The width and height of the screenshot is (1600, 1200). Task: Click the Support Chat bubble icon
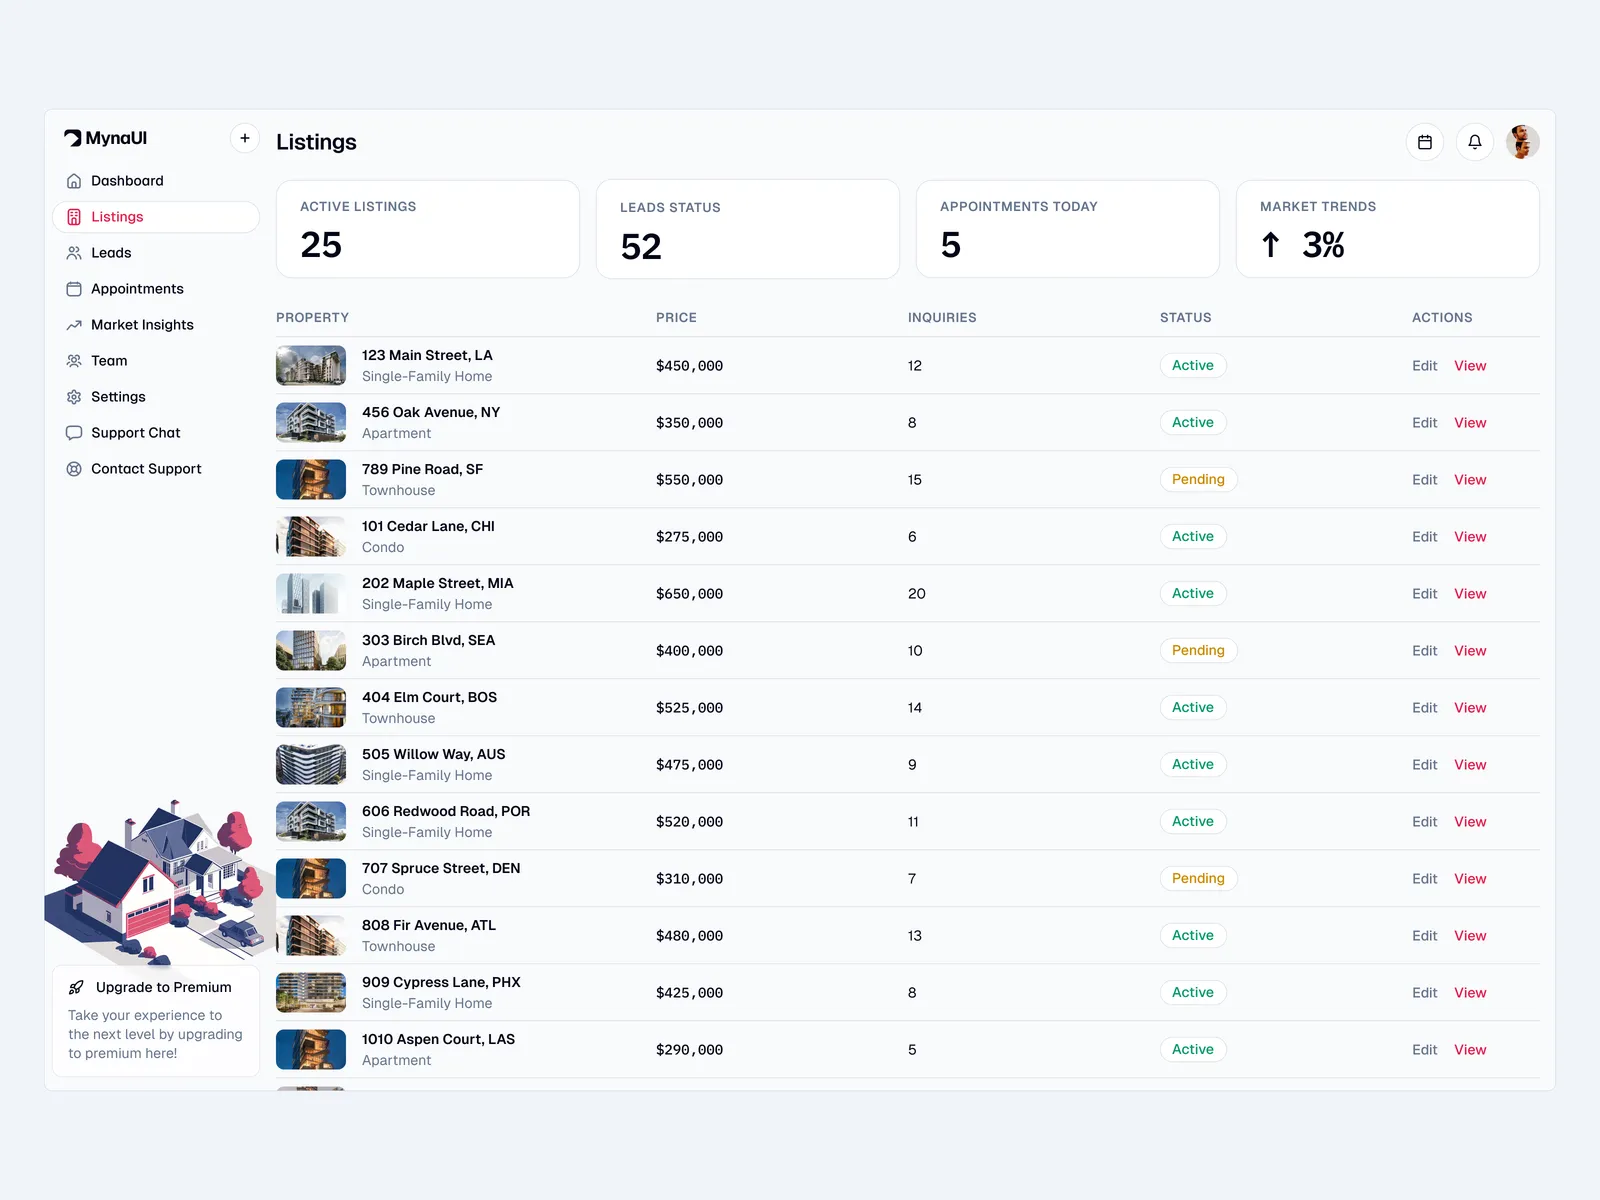coord(74,433)
